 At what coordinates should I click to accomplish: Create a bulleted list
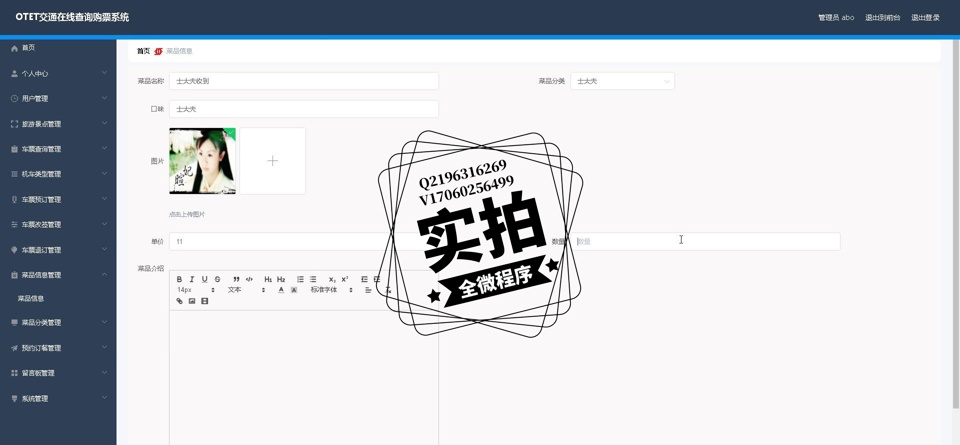[x=313, y=279]
